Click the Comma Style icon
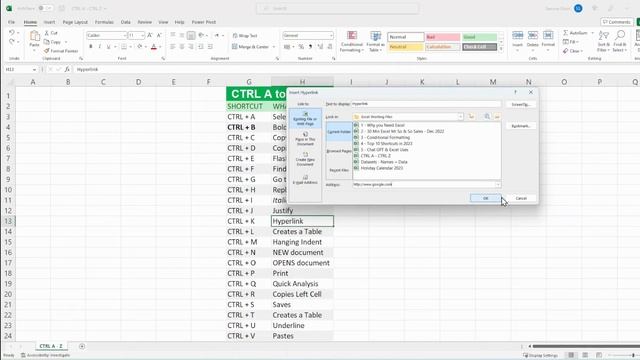640x360 pixels. click(x=310, y=47)
